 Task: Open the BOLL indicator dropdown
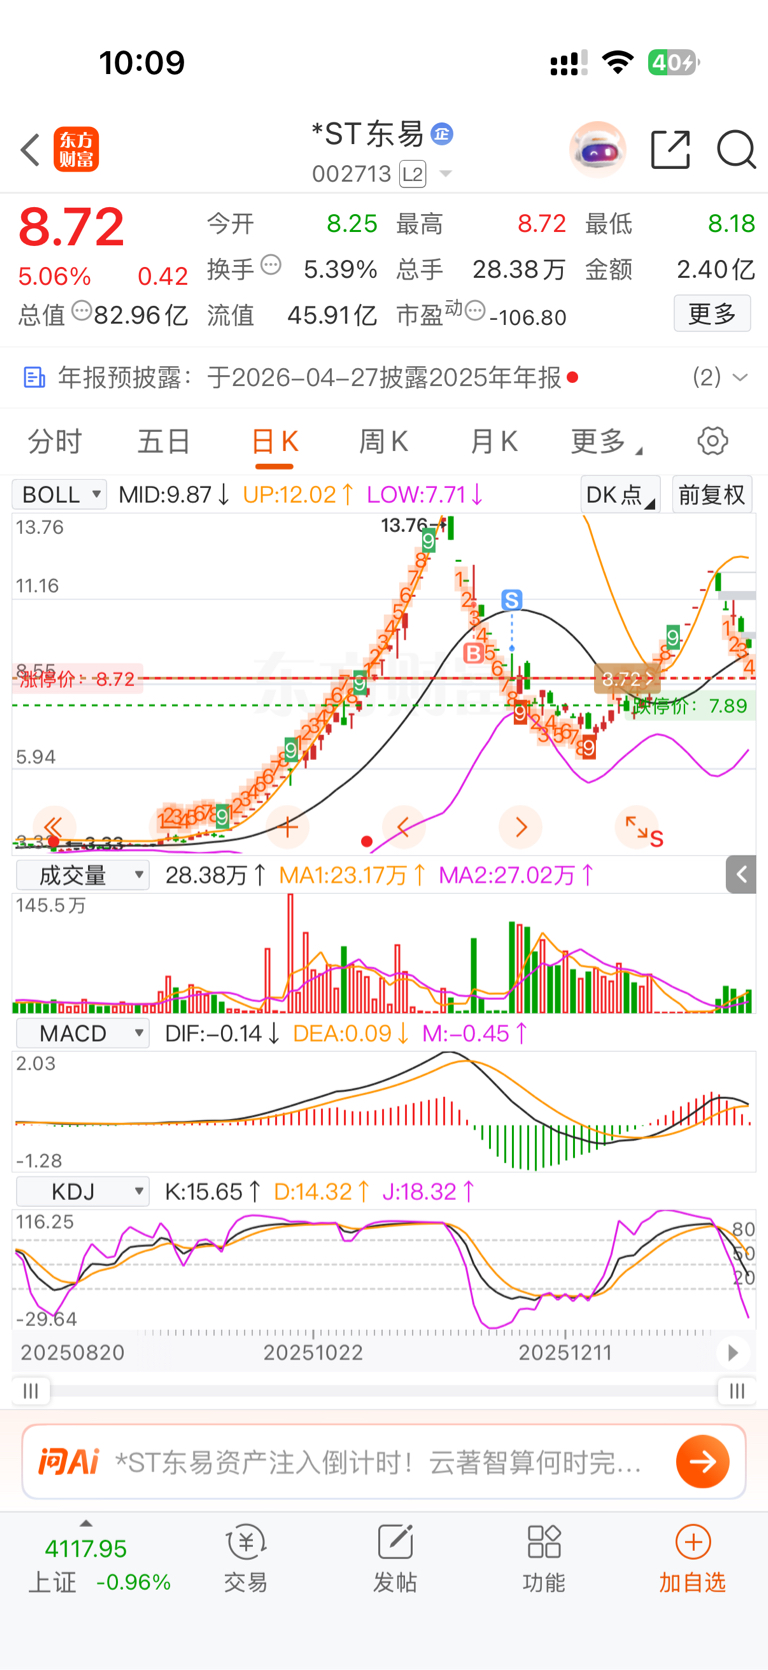[59, 494]
